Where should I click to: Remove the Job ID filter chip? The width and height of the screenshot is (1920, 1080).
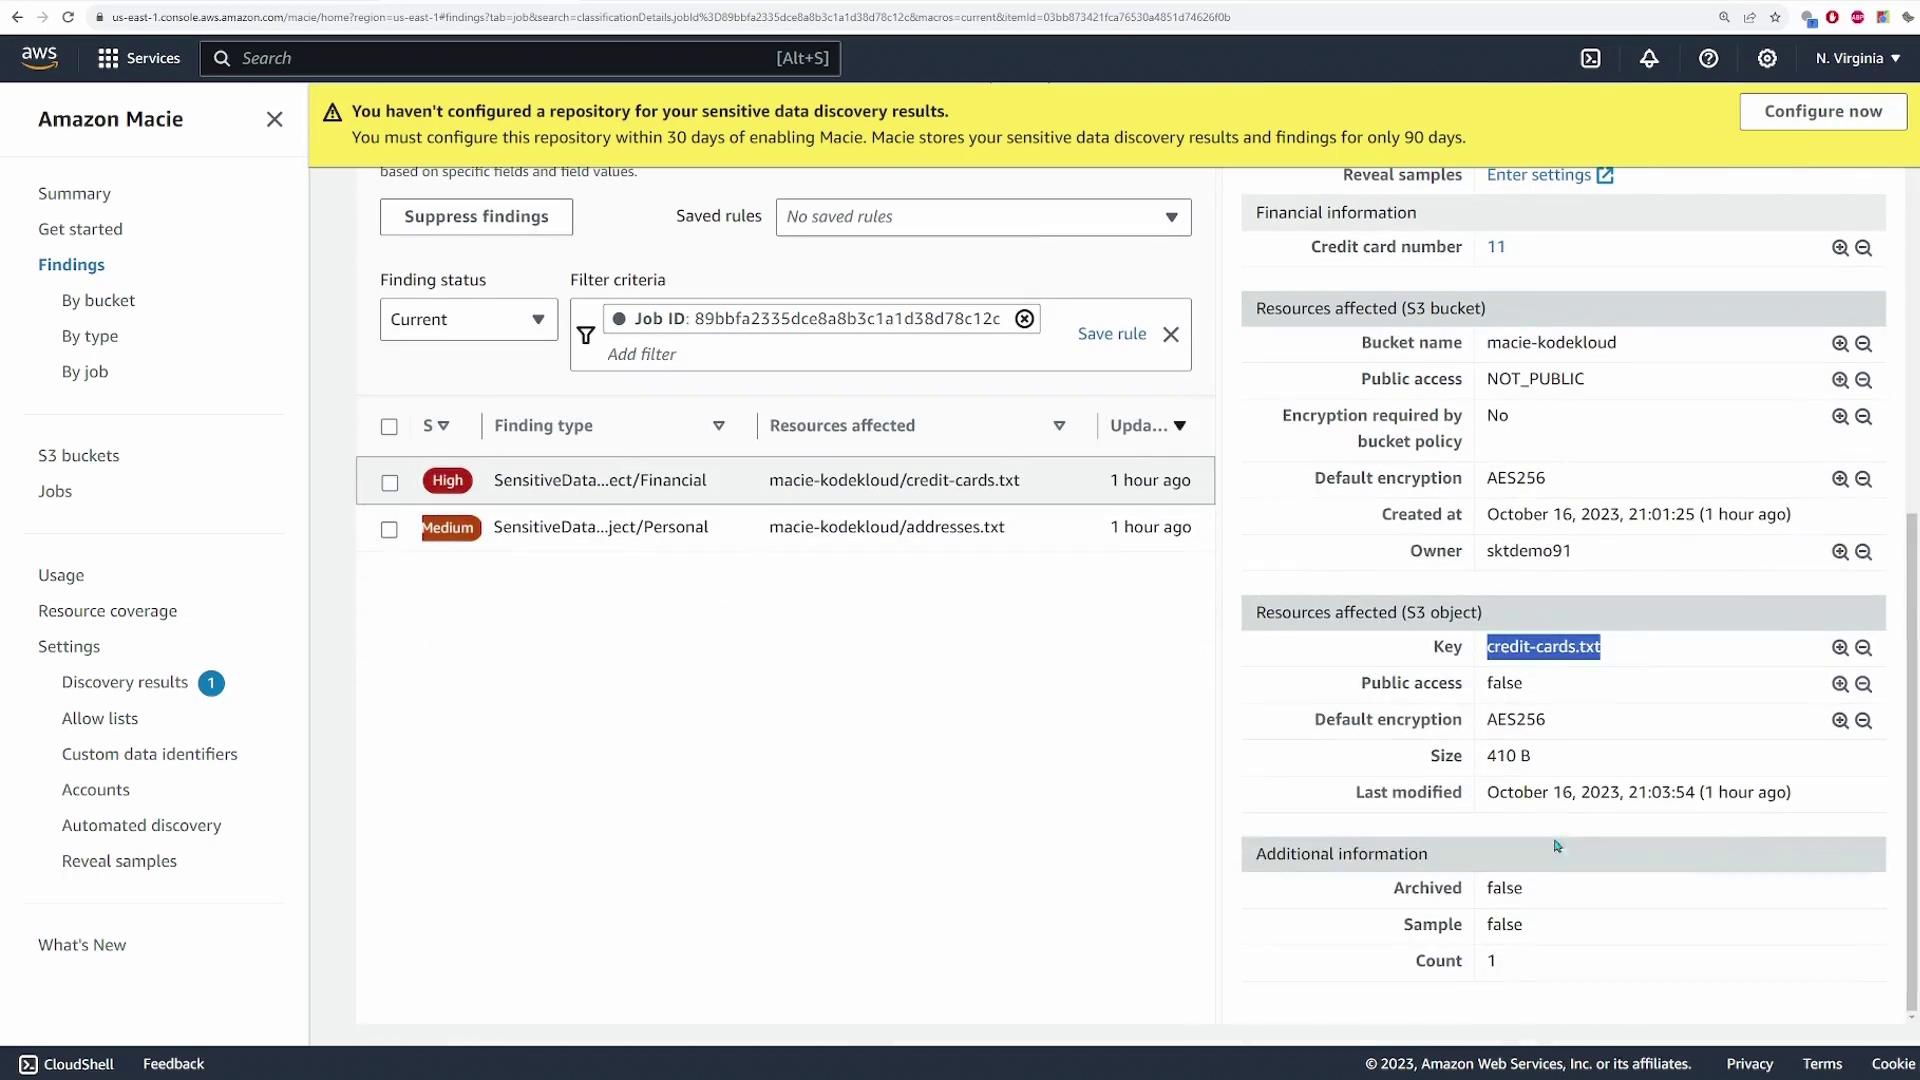(x=1024, y=319)
